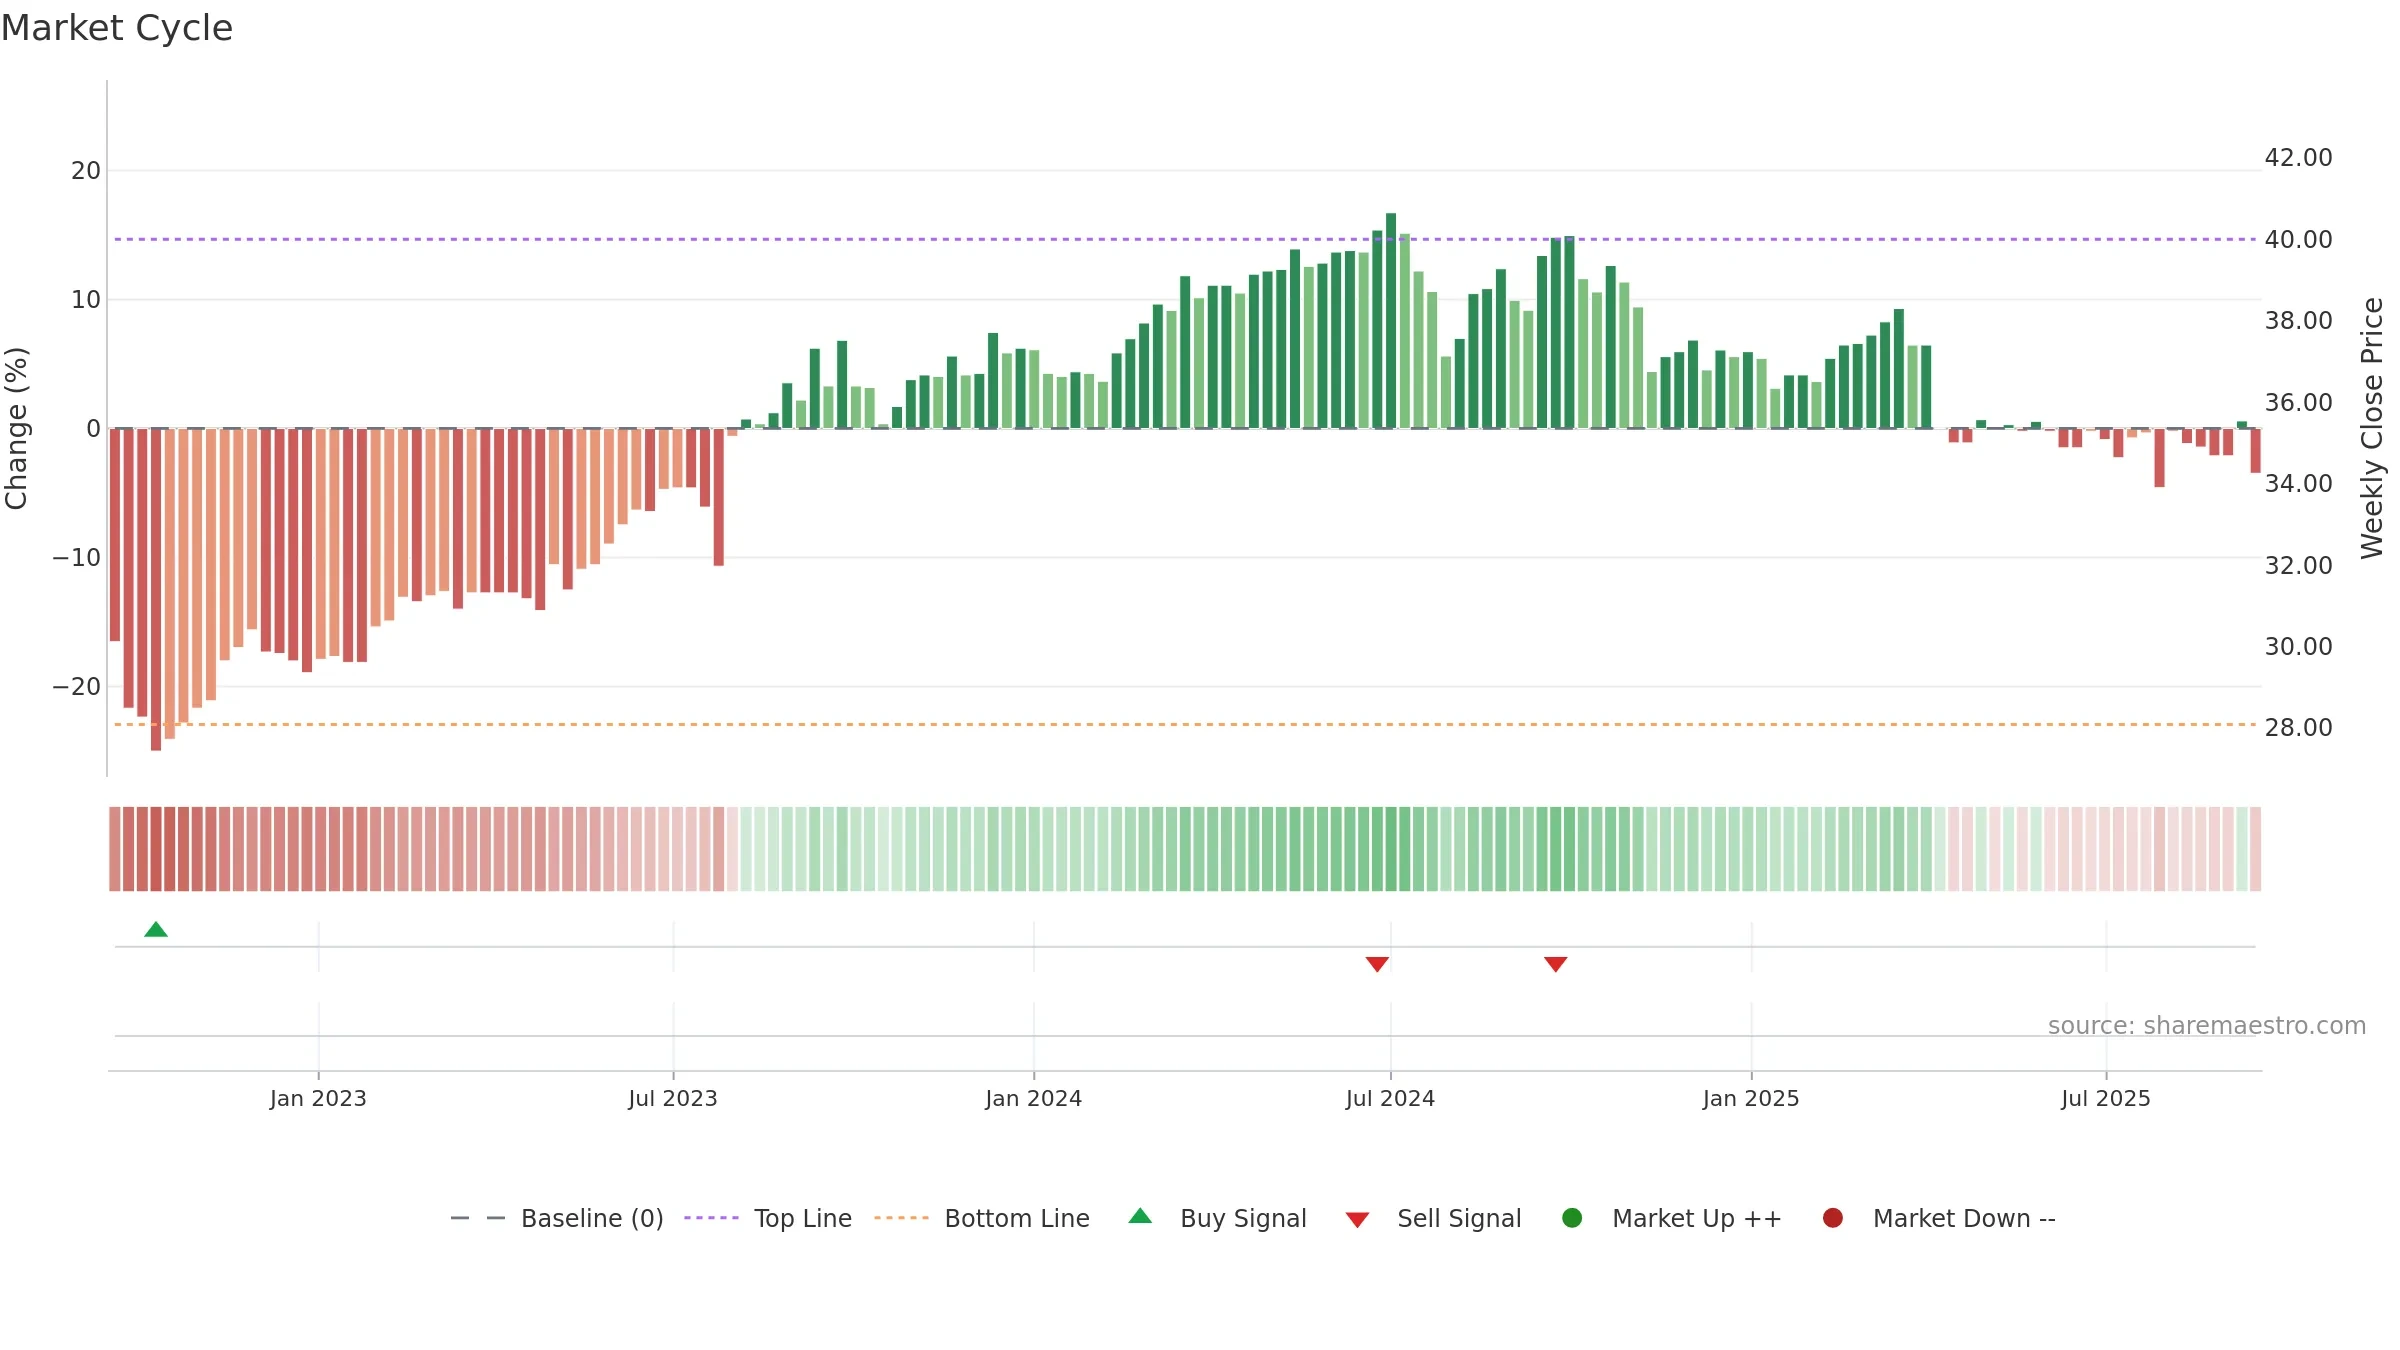Click the −20 tick on Change axis

pos(77,687)
